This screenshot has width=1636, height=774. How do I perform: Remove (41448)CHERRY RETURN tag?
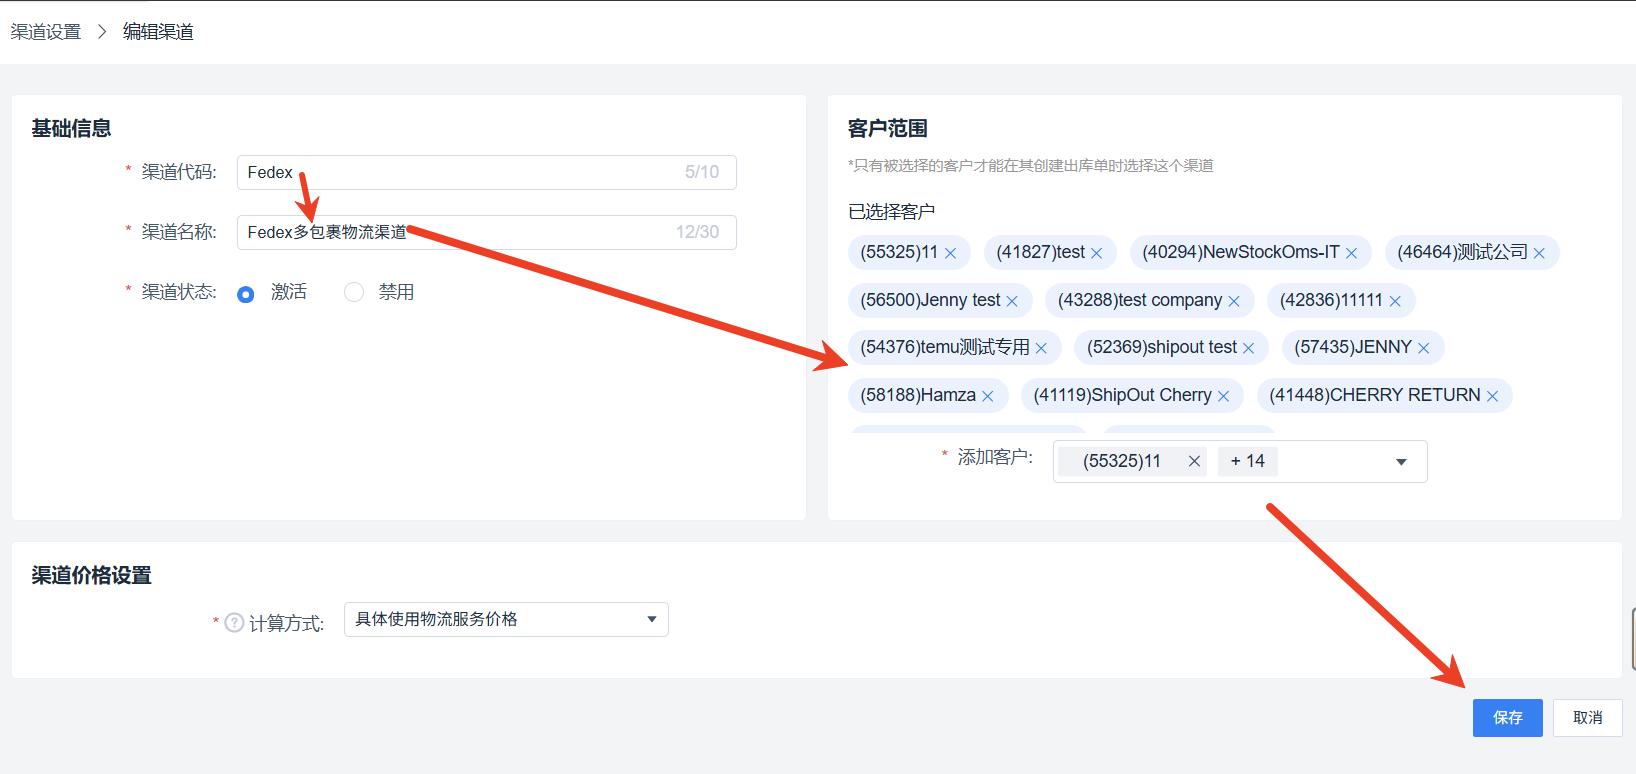[1492, 396]
